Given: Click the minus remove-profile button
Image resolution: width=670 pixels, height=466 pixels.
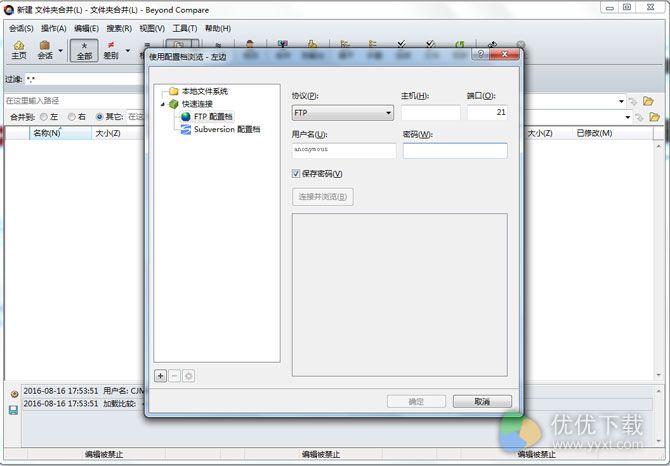Looking at the screenshot, I should (x=174, y=376).
